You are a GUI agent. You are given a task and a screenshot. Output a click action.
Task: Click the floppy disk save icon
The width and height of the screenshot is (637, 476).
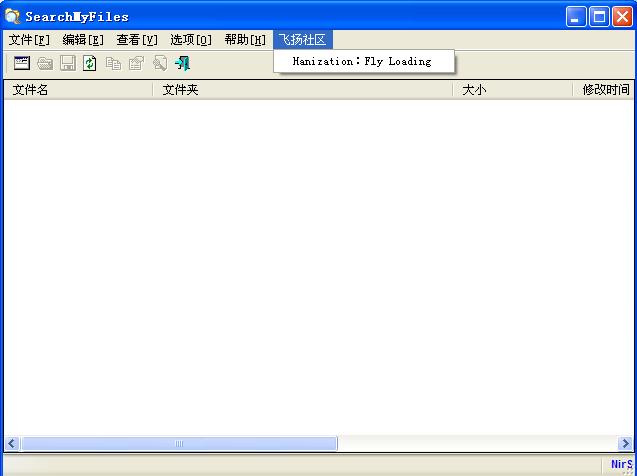(x=68, y=63)
